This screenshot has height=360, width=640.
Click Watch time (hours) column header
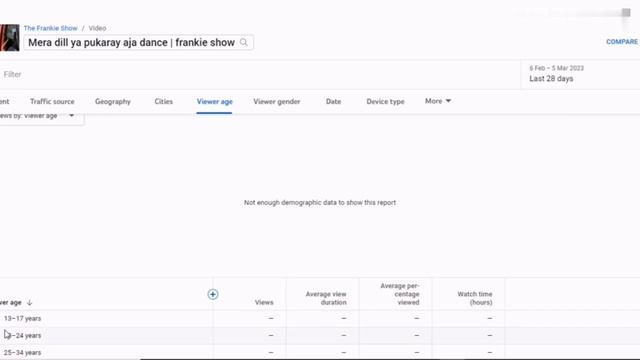475,298
